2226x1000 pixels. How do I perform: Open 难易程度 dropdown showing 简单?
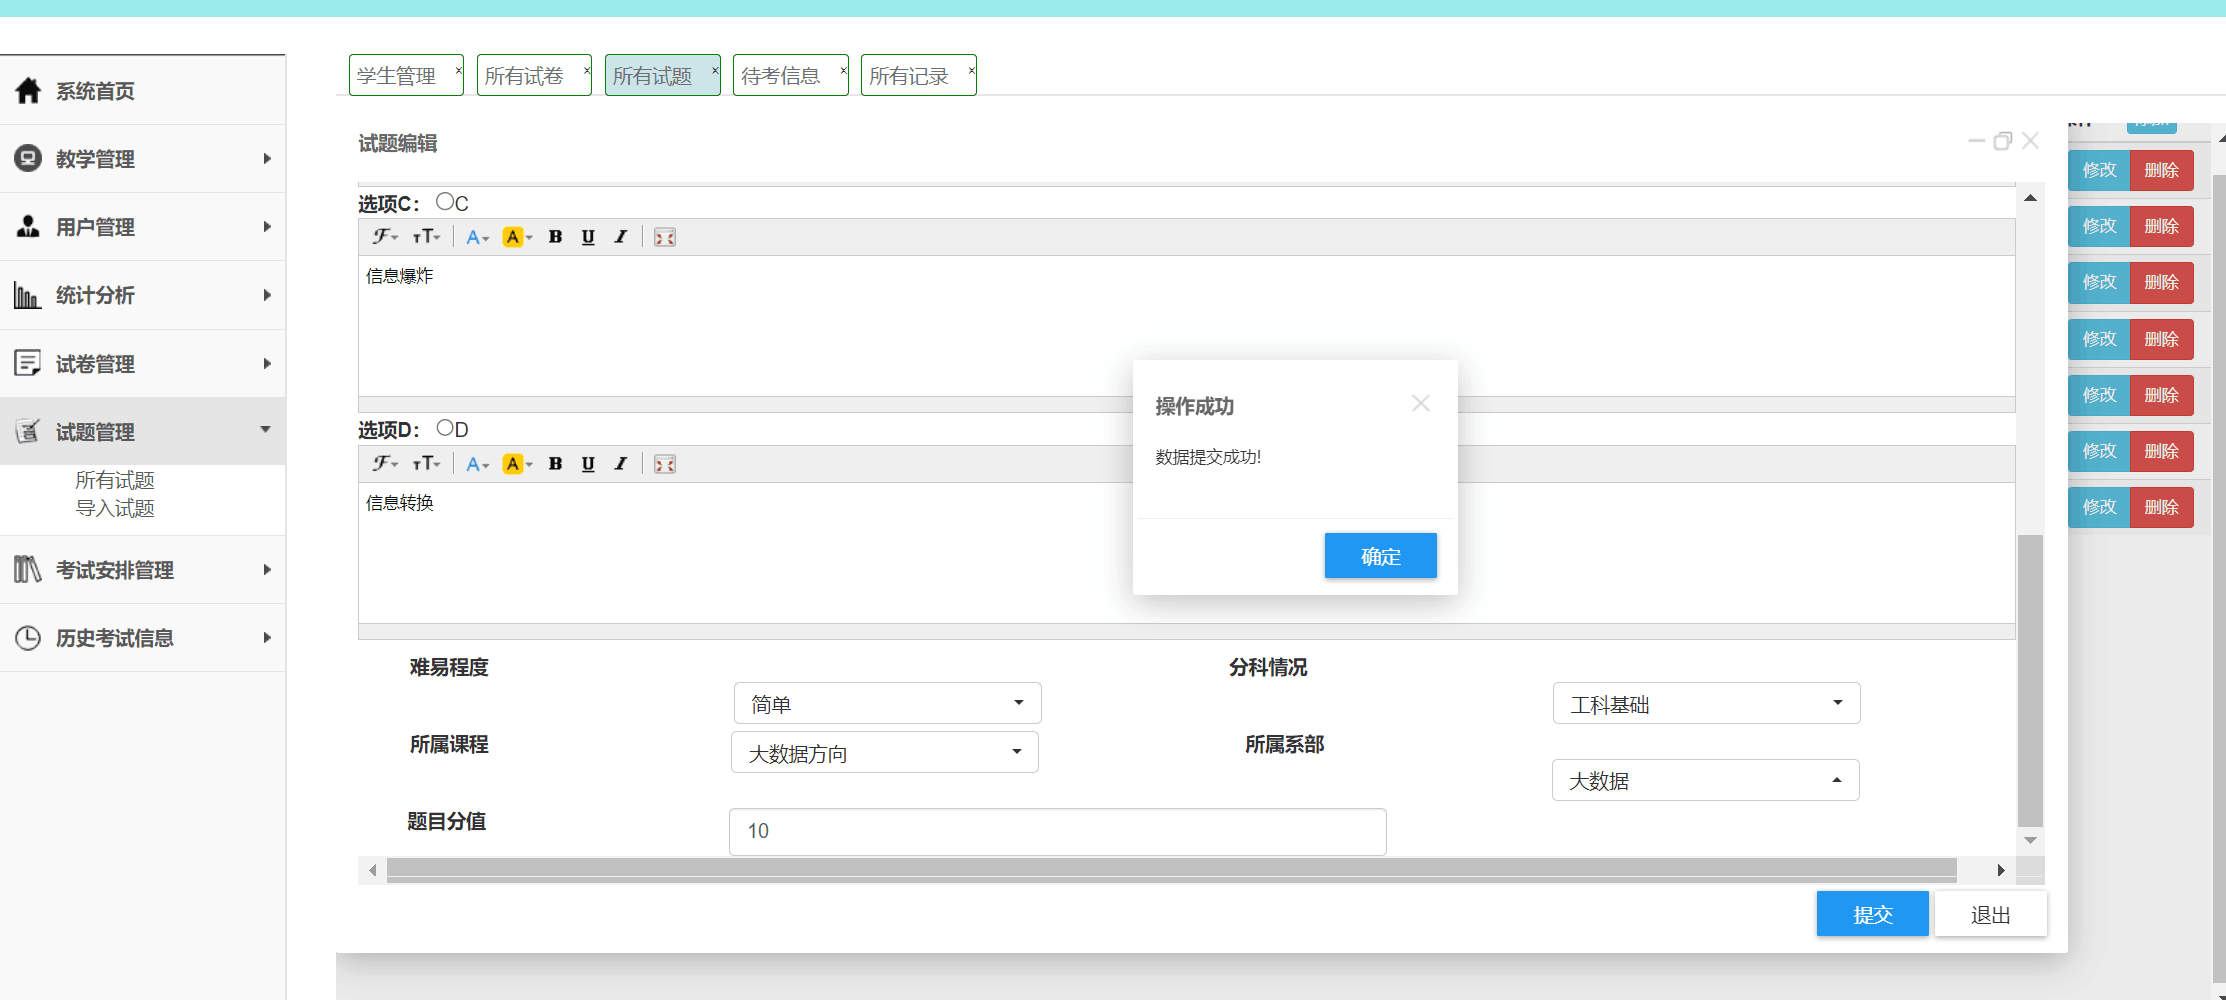[x=887, y=703]
